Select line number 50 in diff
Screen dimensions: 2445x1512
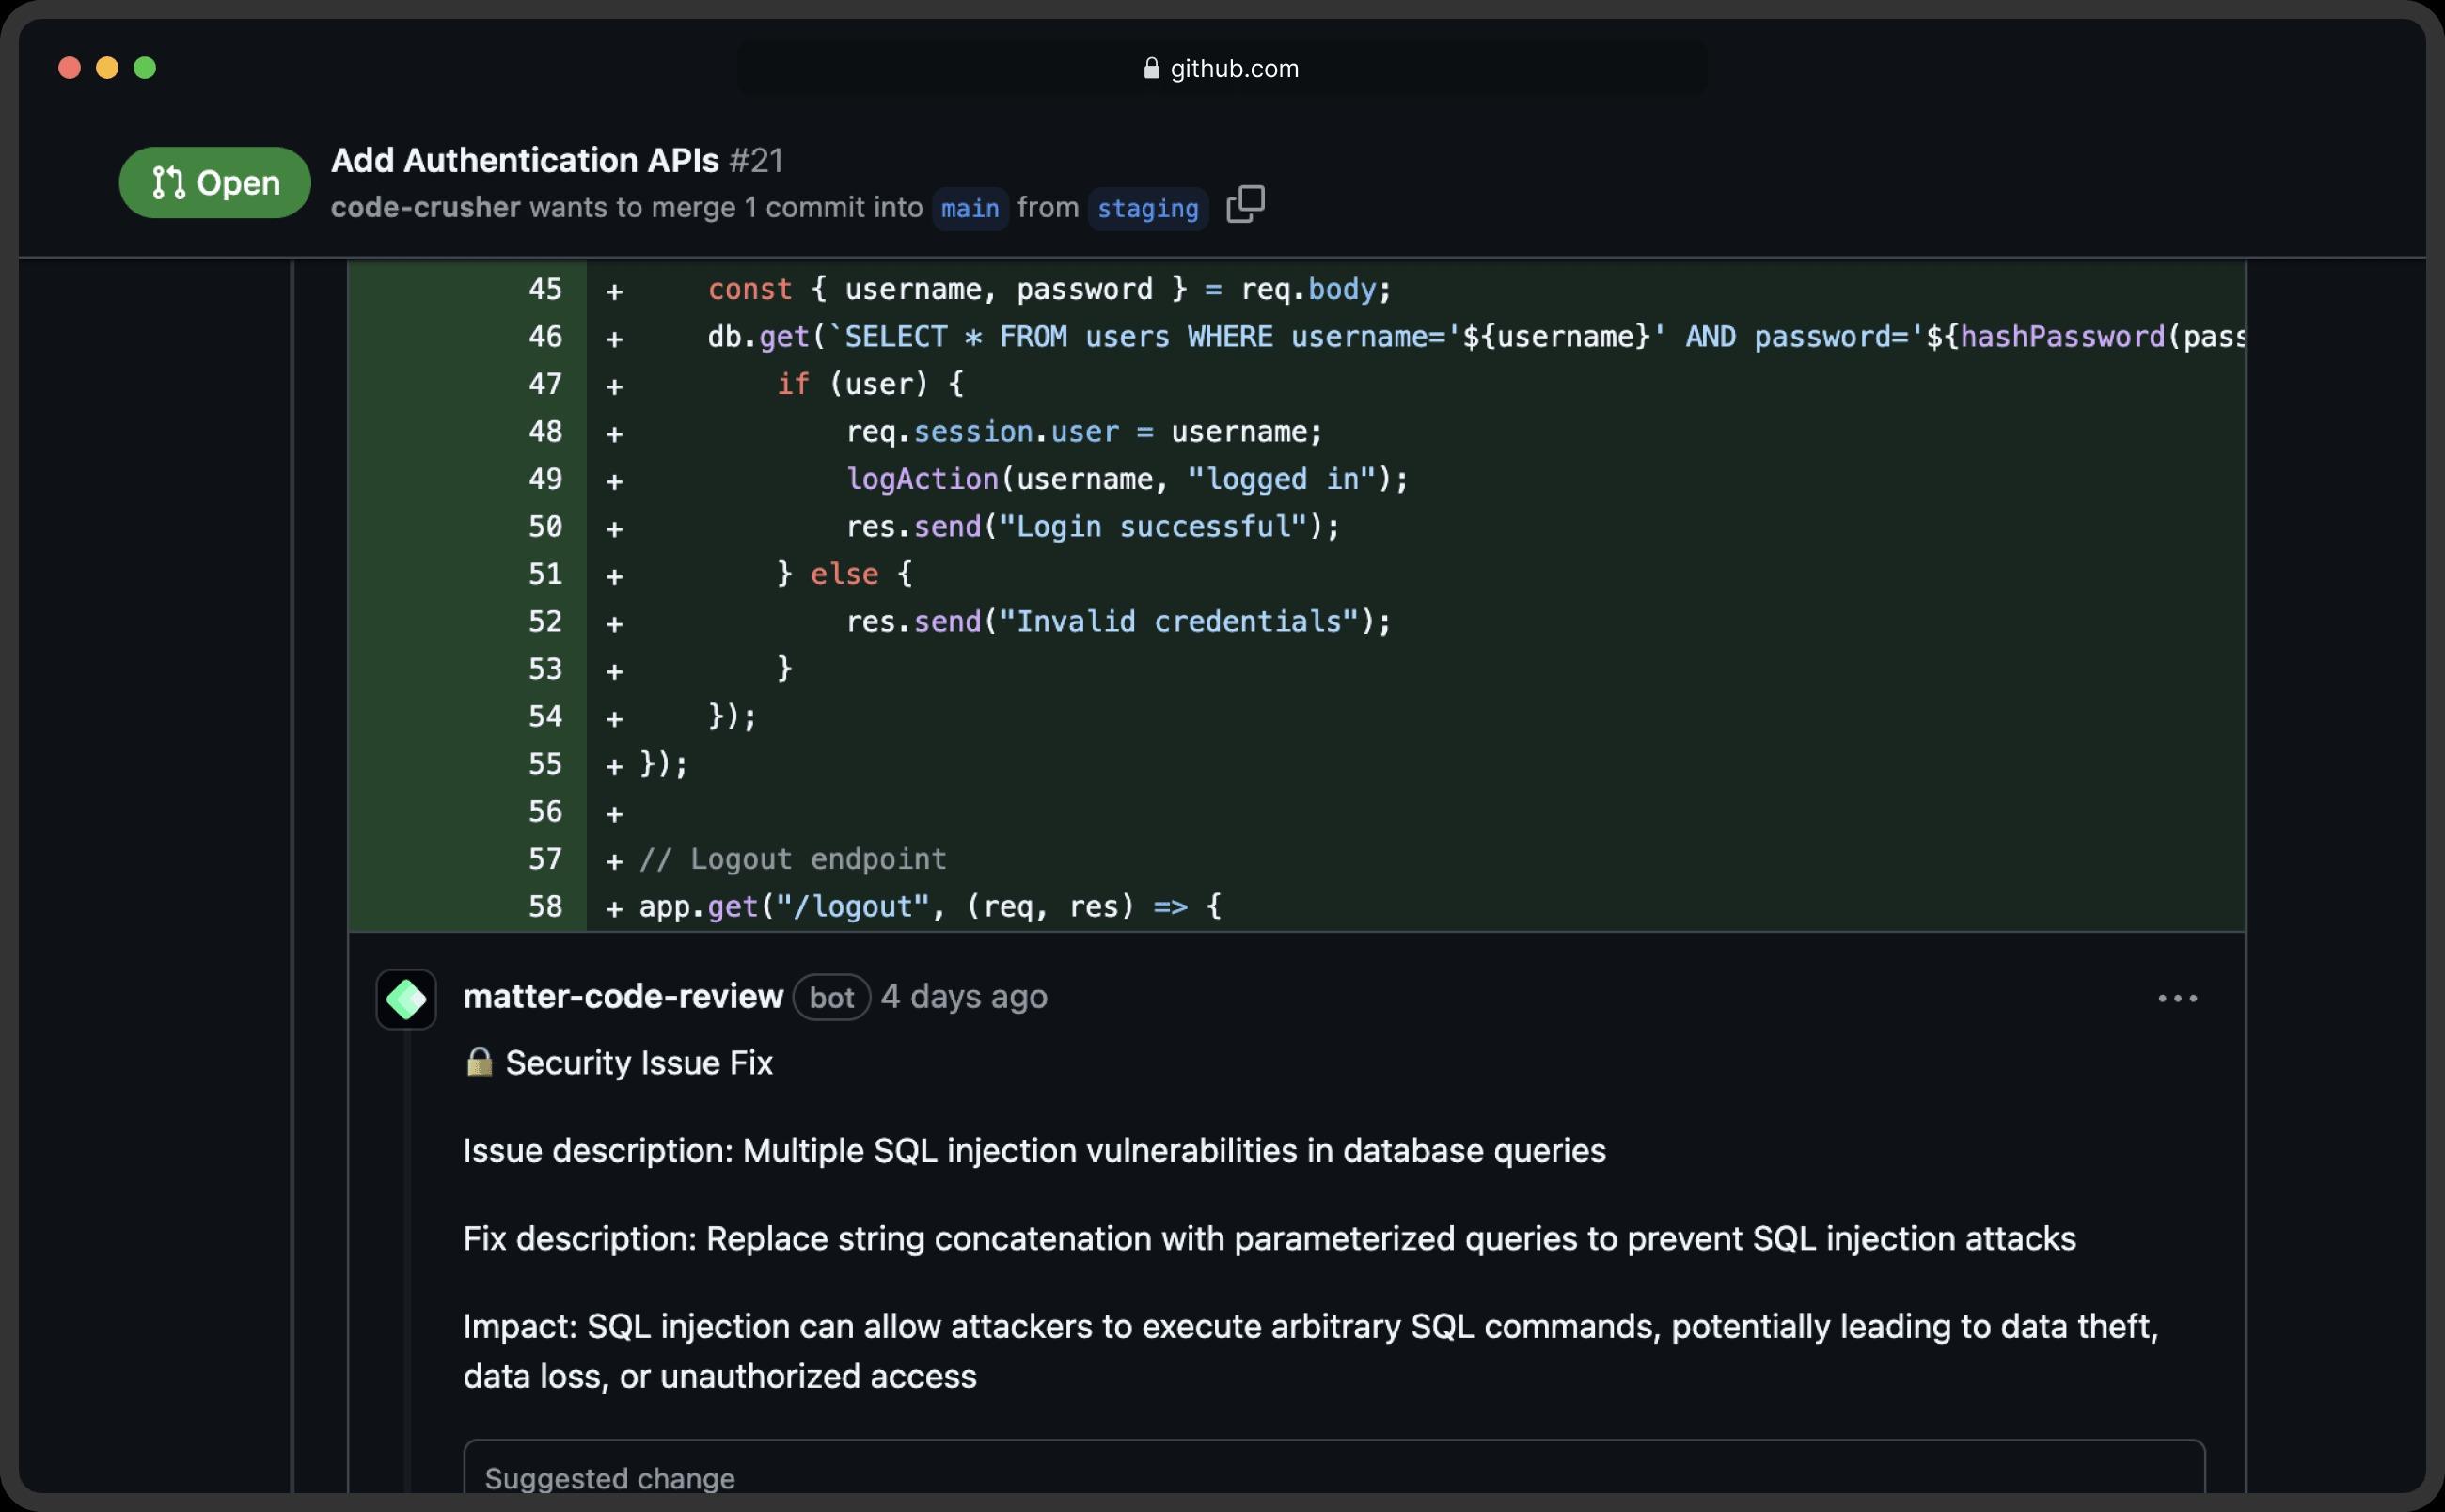click(x=545, y=526)
